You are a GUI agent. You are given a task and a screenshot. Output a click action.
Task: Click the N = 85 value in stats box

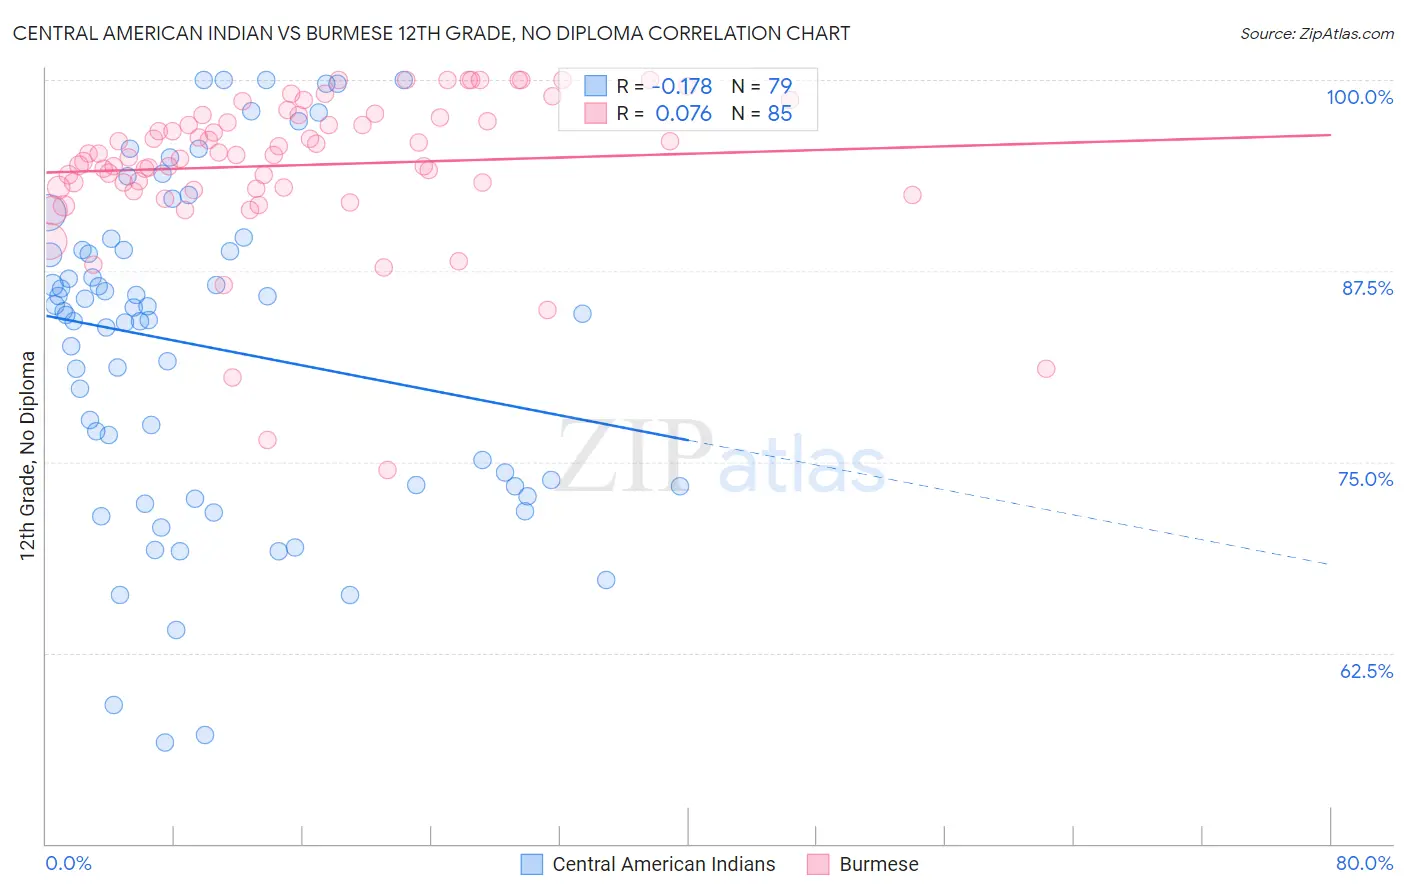(762, 113)
